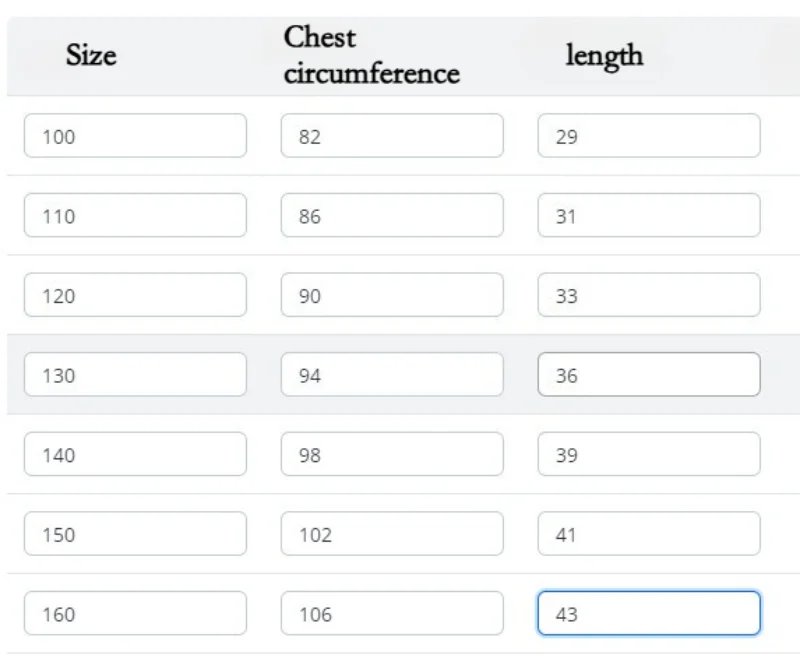Select the chest circumference field showing 82

click(392, 136)
